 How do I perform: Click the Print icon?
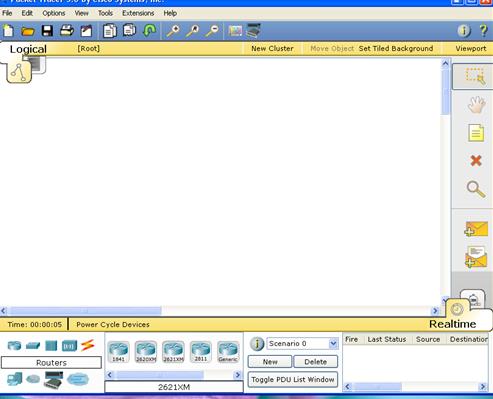point(67,31)
